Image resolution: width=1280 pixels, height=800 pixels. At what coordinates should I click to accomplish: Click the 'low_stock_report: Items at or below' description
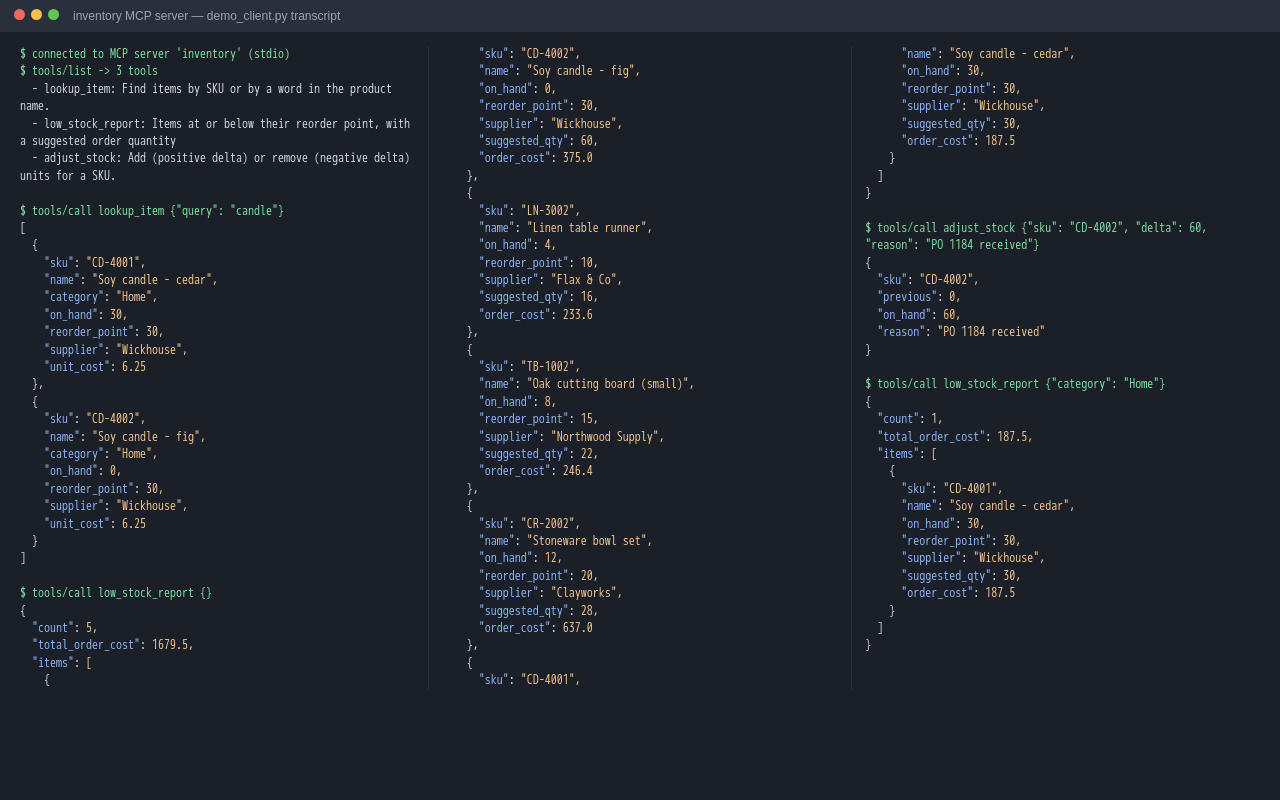click(x=215, y=132)
